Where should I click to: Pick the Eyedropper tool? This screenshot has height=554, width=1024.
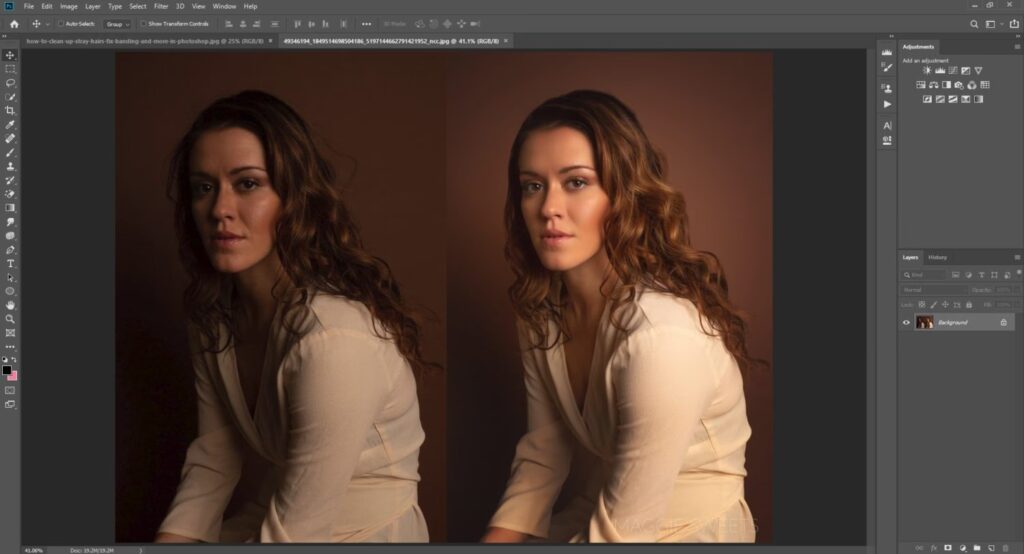(x=10, y=125)
